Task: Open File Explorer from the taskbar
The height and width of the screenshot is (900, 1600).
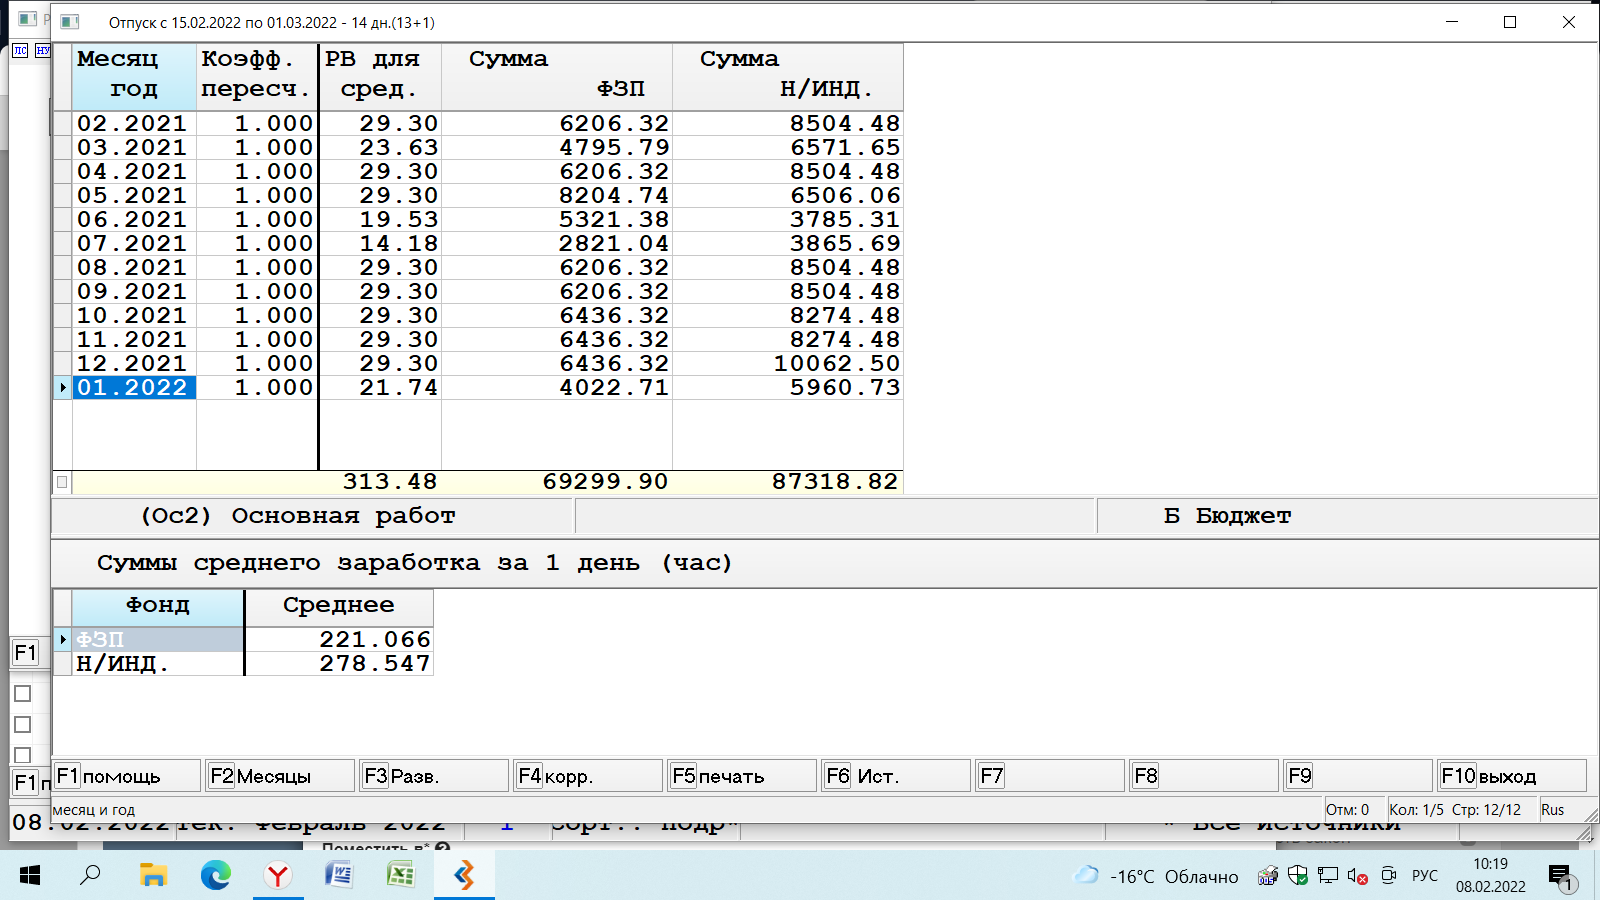Action: coord(153,876)
